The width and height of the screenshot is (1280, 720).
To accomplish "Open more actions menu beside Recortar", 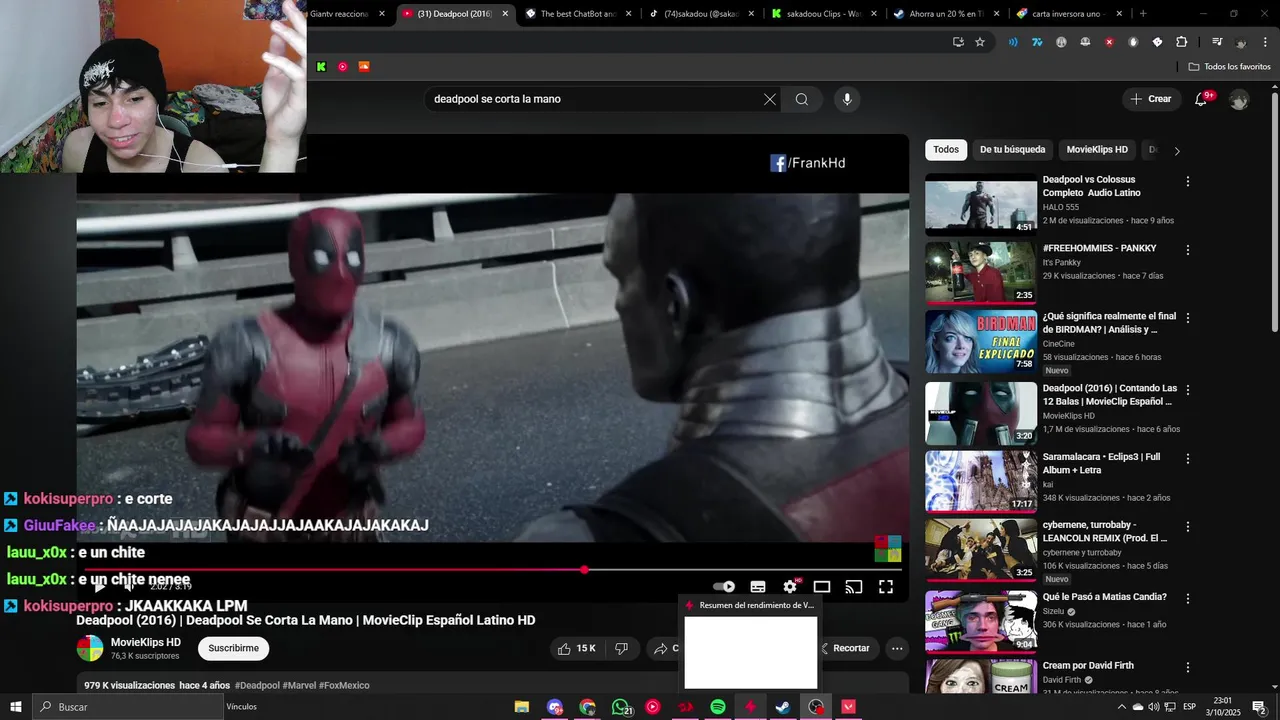I will 897,648.
